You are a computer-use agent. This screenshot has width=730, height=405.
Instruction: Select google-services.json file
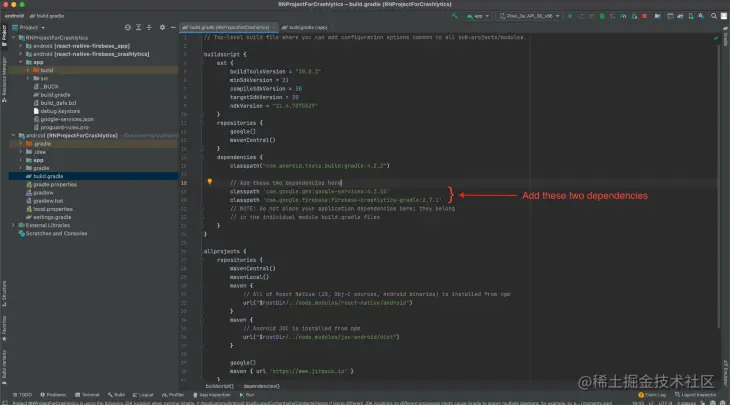click(63, 119)
